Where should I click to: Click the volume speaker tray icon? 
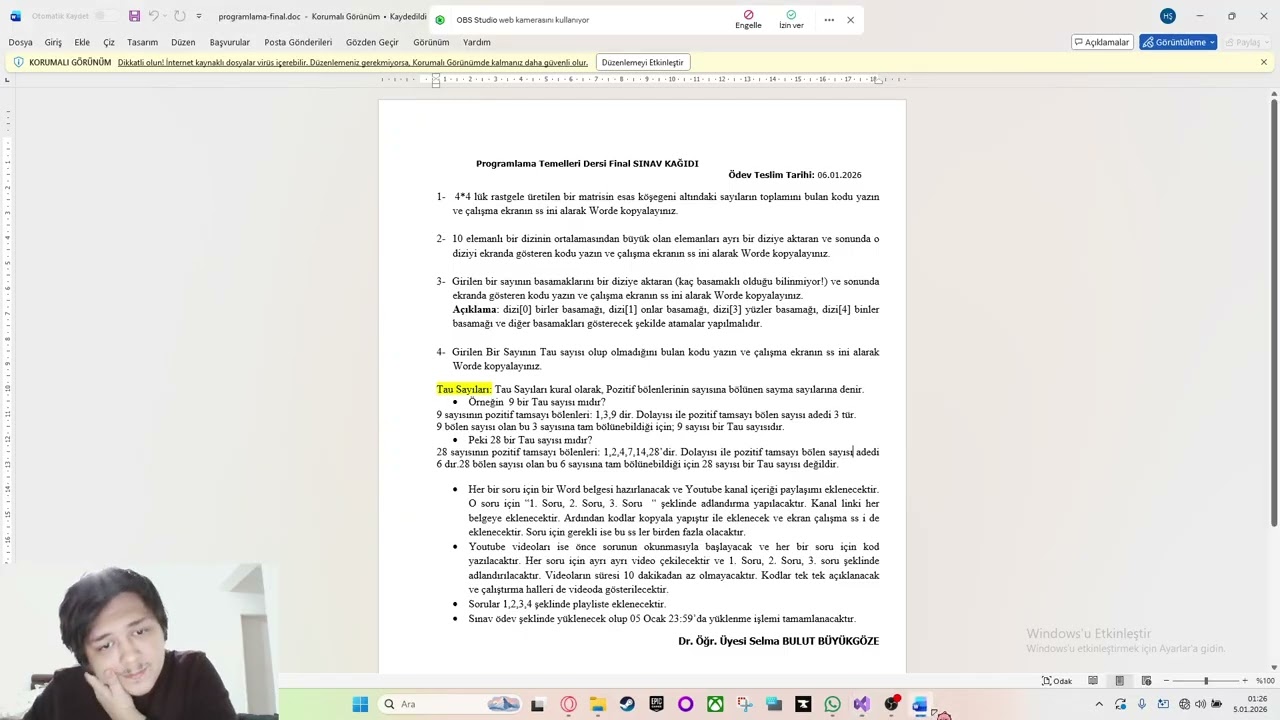tap(1200, 704)
